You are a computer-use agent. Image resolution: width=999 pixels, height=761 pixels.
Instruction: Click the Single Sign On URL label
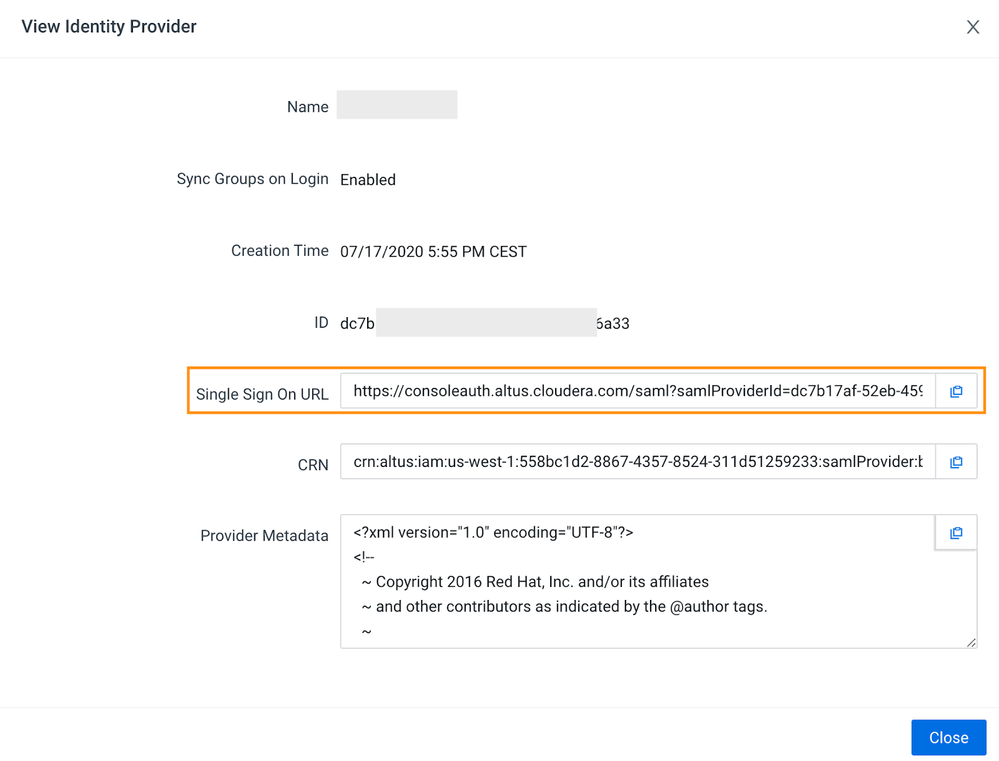pos(262,395)
